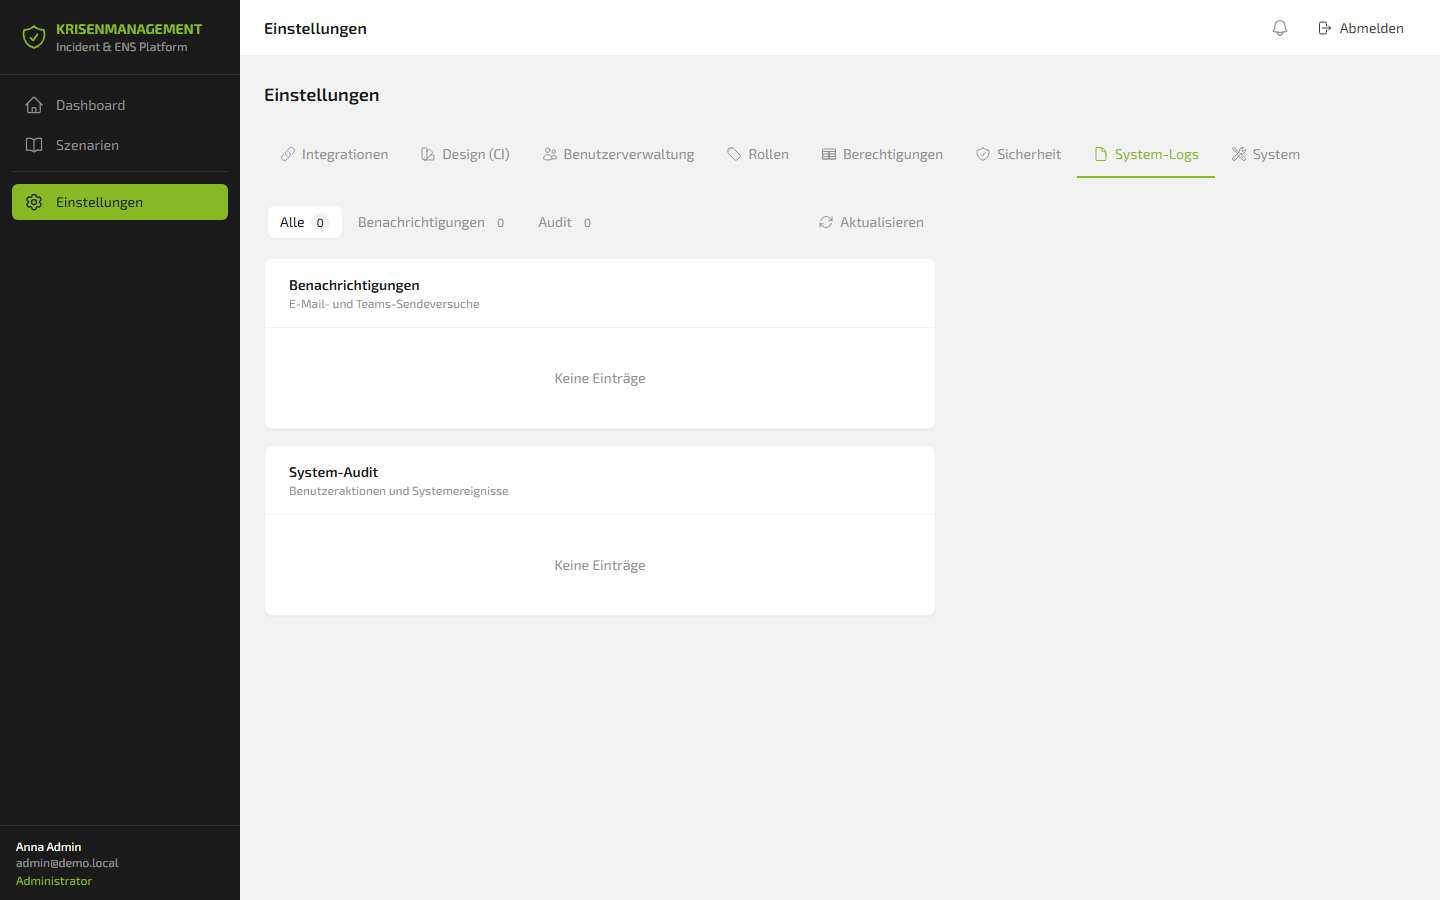The width and height of the screenshot is (1440, 900).
Task: Click 'Incident & ENS Platform' subtitle
Action: click(x=122, y=47)
